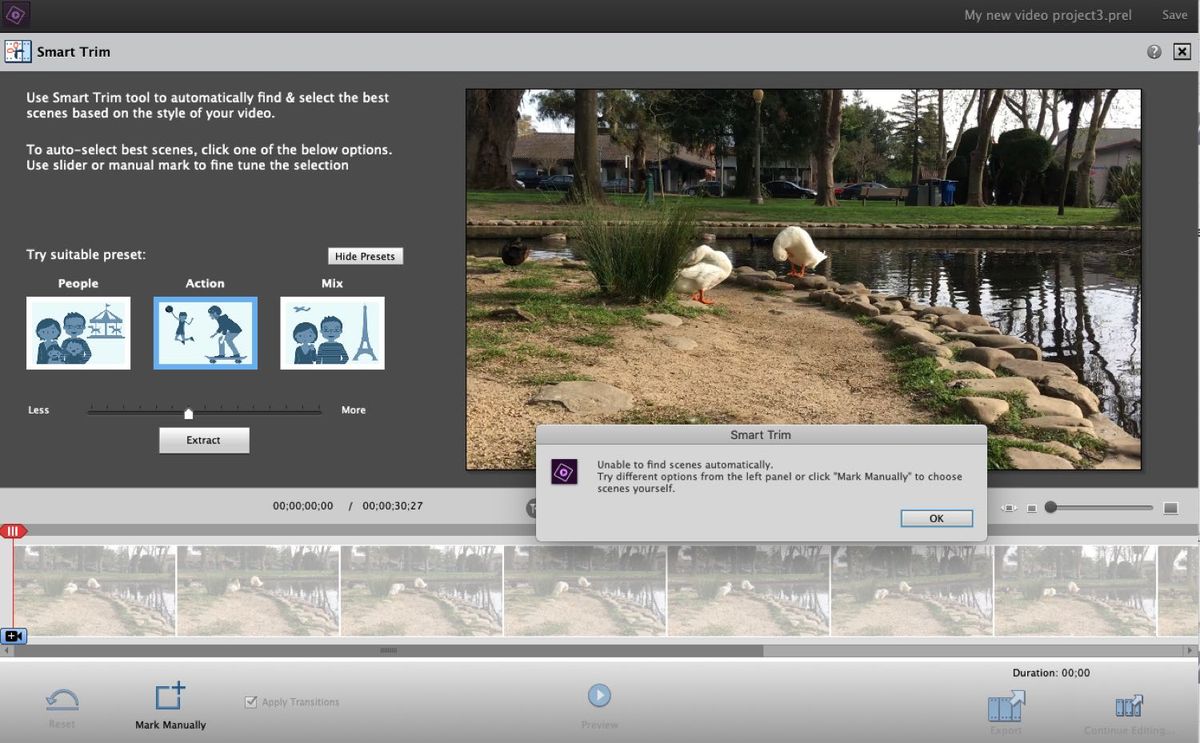Image resolution: width=1200 pixels, height=743 pixels.
Task: Click the Smart Trim tool icon in header
Action: click(x=16, y=51)
